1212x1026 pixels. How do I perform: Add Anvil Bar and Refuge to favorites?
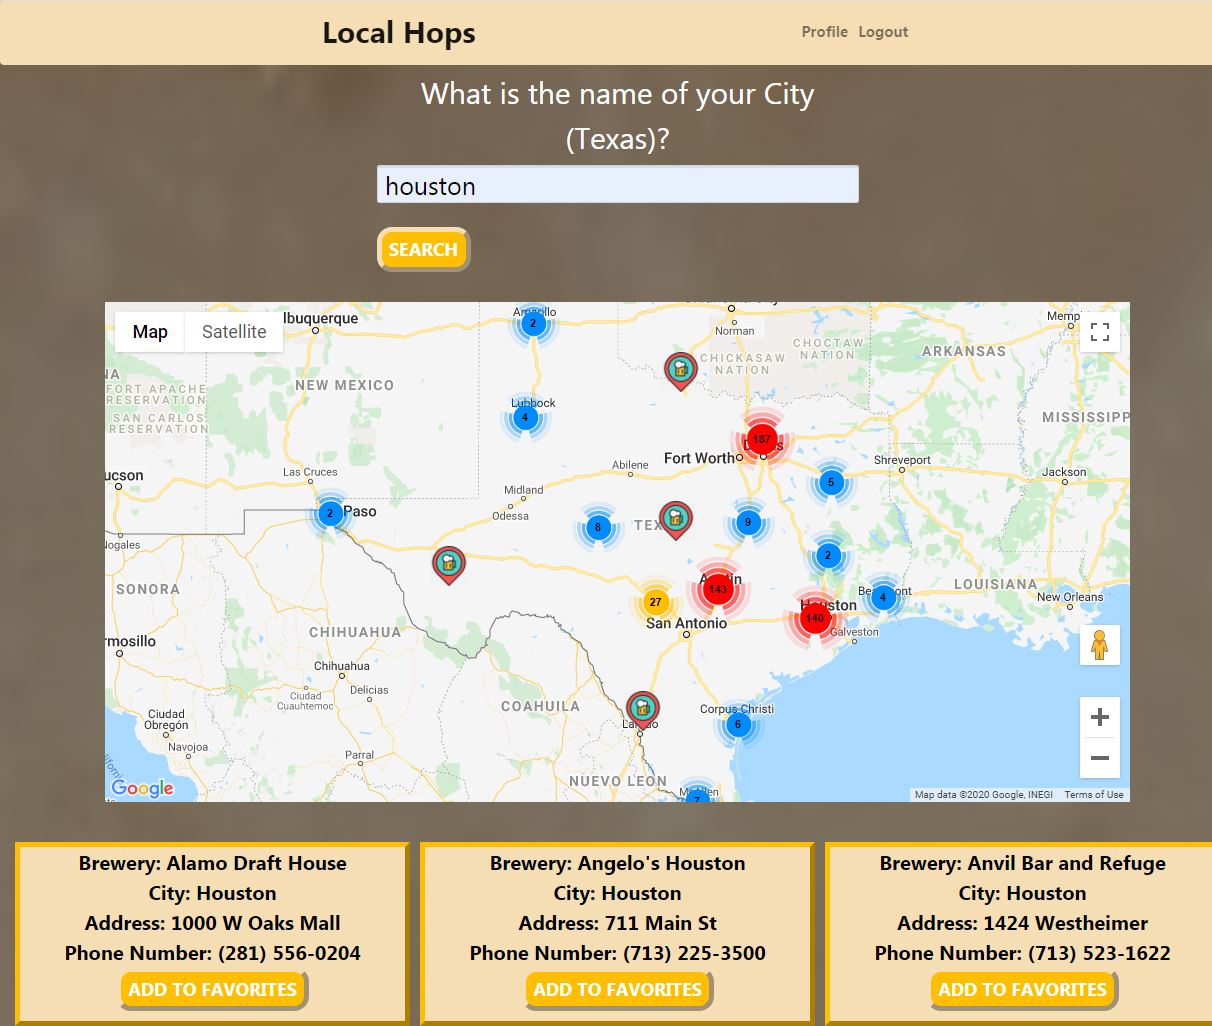pyautogui.click(x=1023, y=990)
